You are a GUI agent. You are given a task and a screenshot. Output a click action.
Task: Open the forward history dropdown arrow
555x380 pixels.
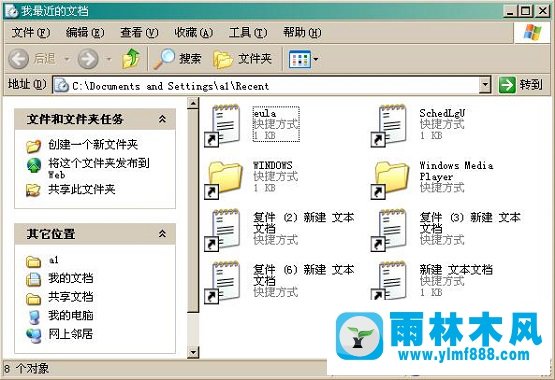point(109,59)
